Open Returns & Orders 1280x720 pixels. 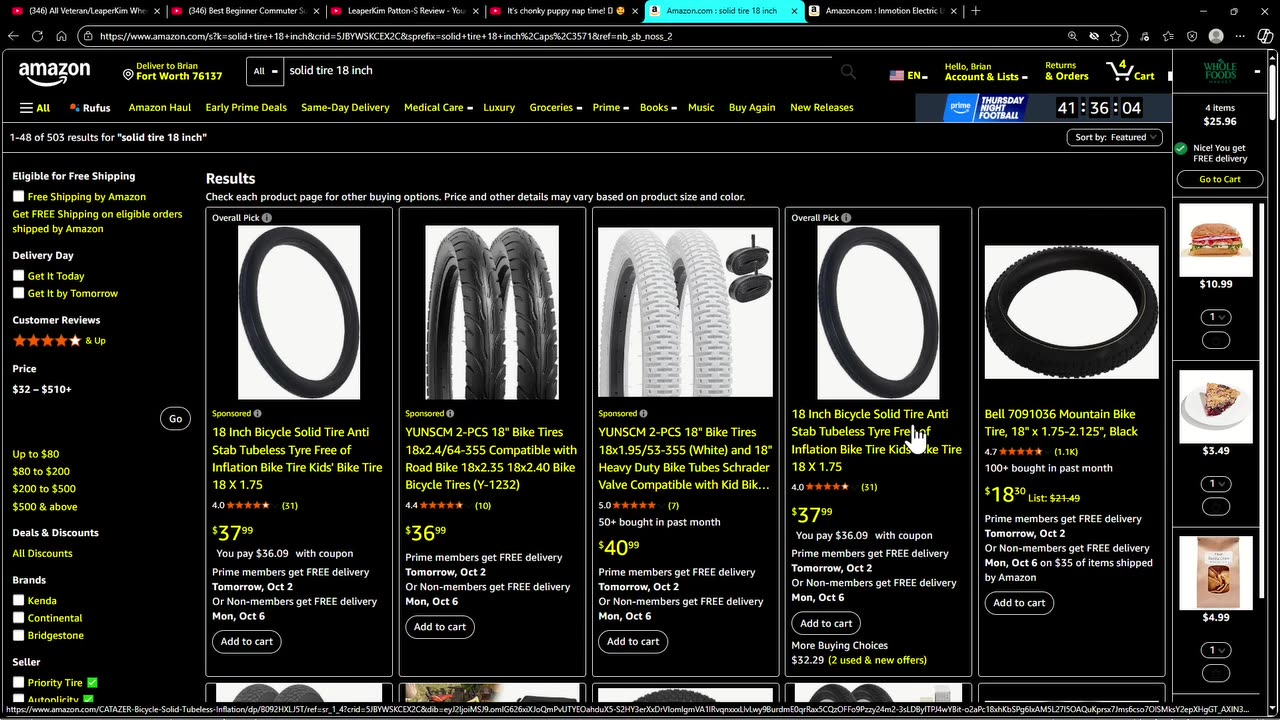point(1066,72)
